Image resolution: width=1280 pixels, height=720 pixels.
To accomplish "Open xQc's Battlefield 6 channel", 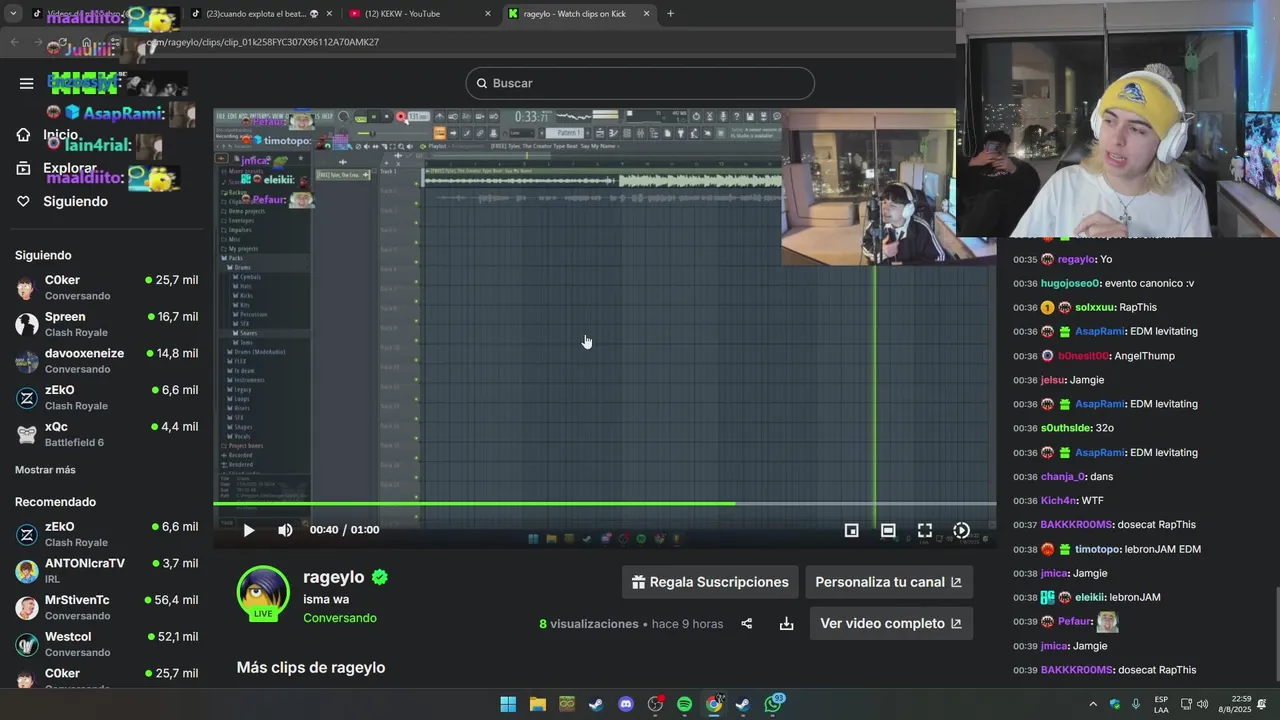I will tap(106, 434).
